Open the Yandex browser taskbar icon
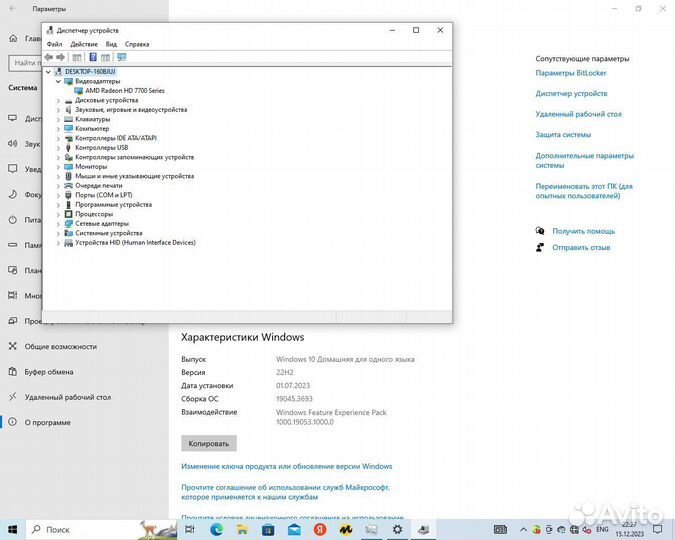 point(320,529)
